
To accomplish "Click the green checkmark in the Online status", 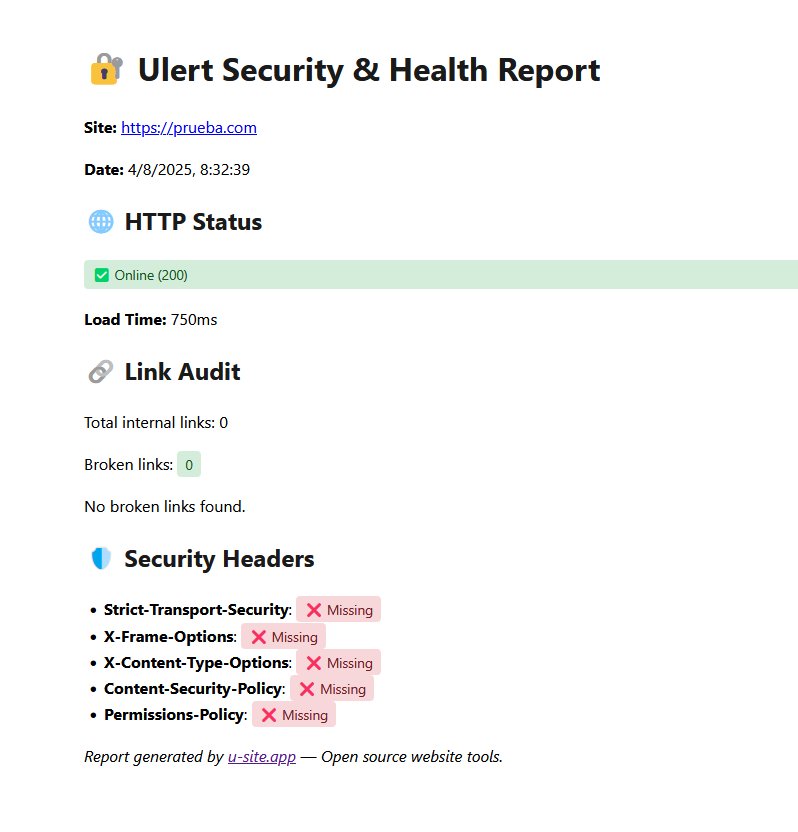I will 102,275.
